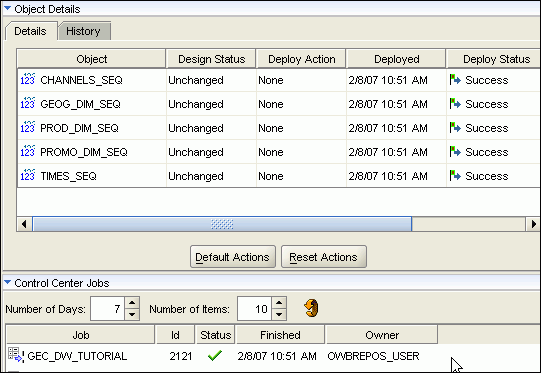Viewport: 541px width, 373px height.
Task: Click the Unchanged design status for TIMES_SEQ
Action: pos(196,176)
